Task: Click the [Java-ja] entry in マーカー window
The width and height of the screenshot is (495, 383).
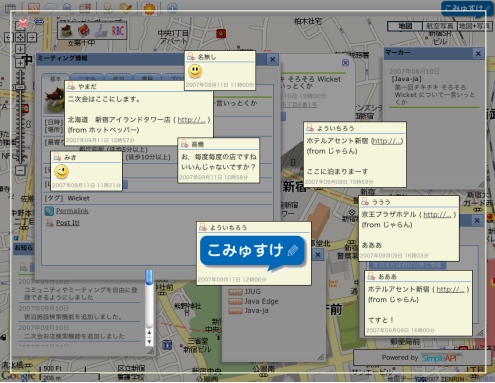Action: [x=406, y=79]
